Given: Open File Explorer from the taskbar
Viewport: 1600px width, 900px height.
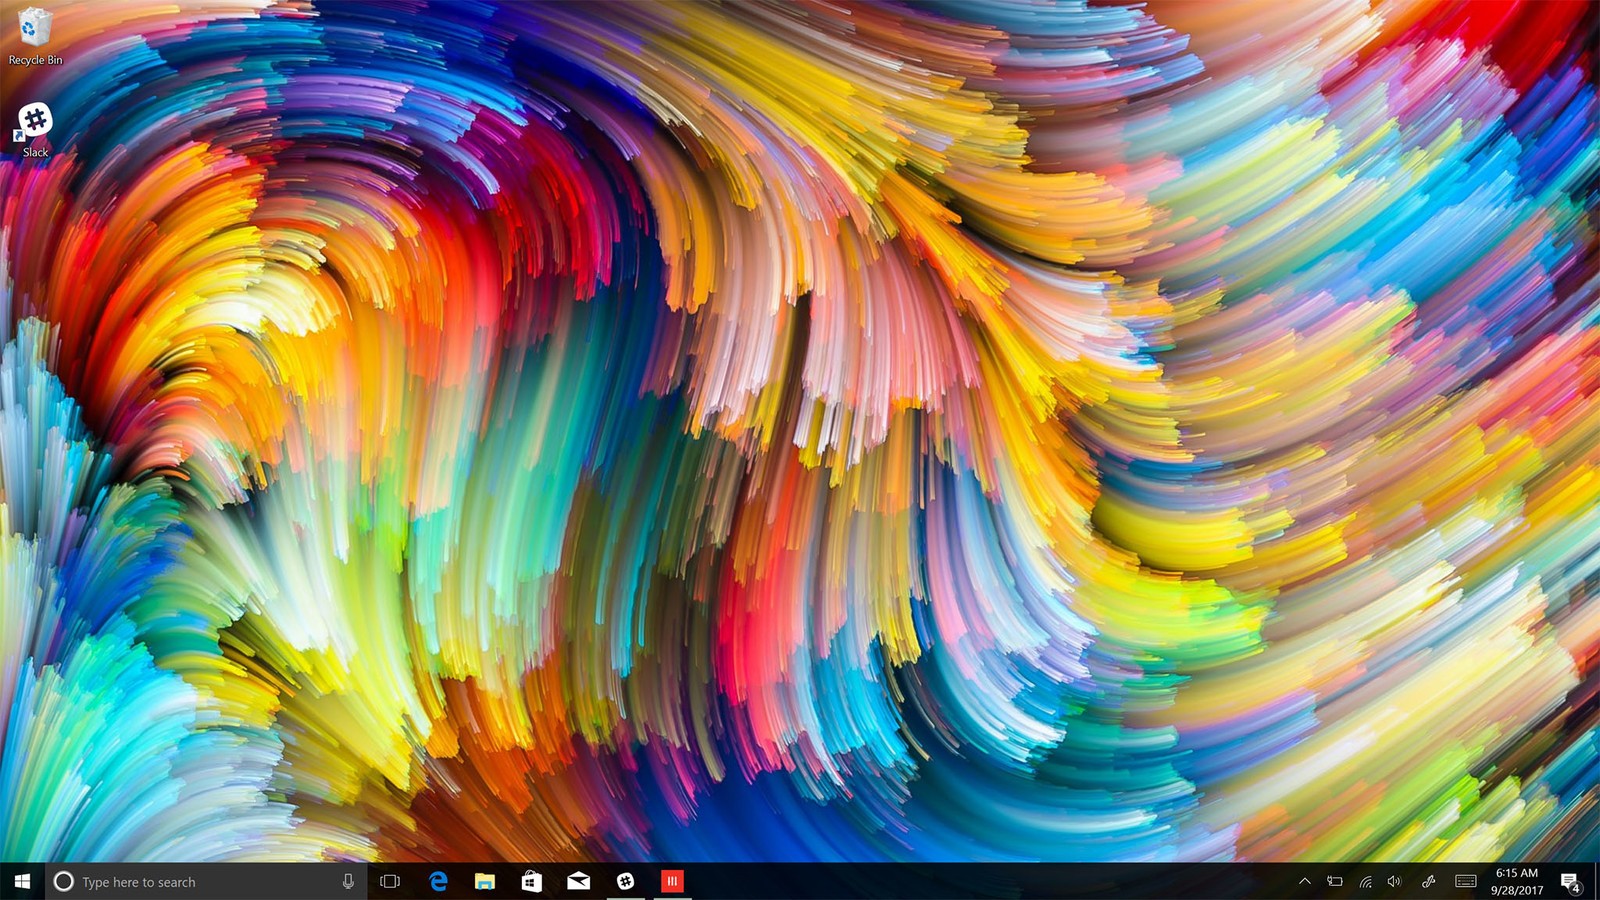Looking at the screenshot, I should (x=484, y=881).
